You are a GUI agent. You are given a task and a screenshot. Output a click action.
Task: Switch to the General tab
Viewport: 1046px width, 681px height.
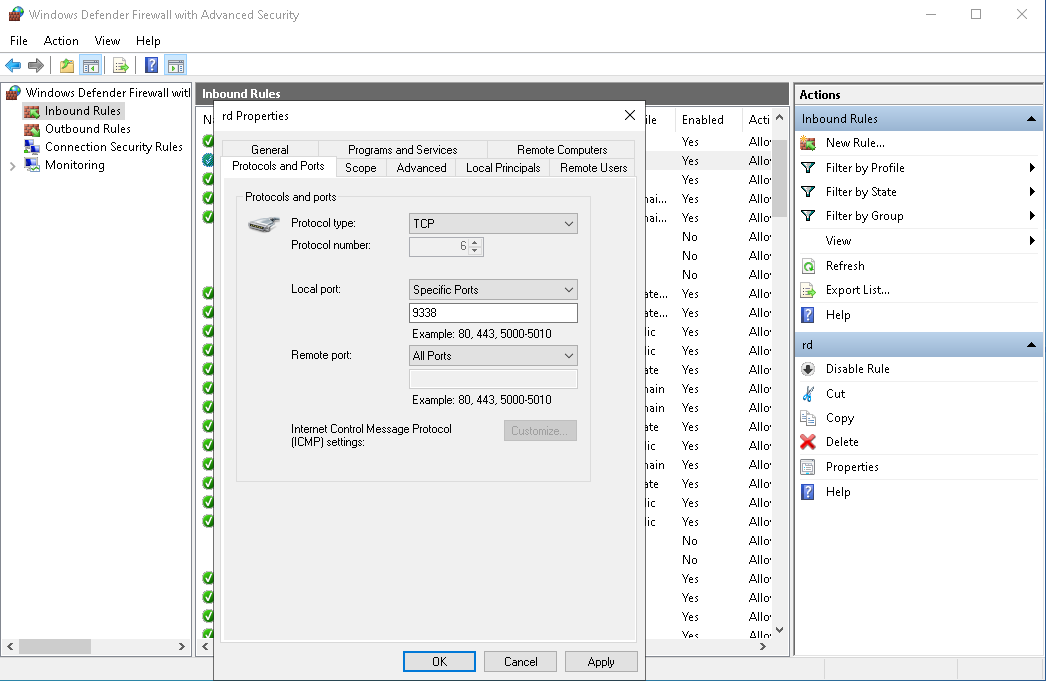270,149
